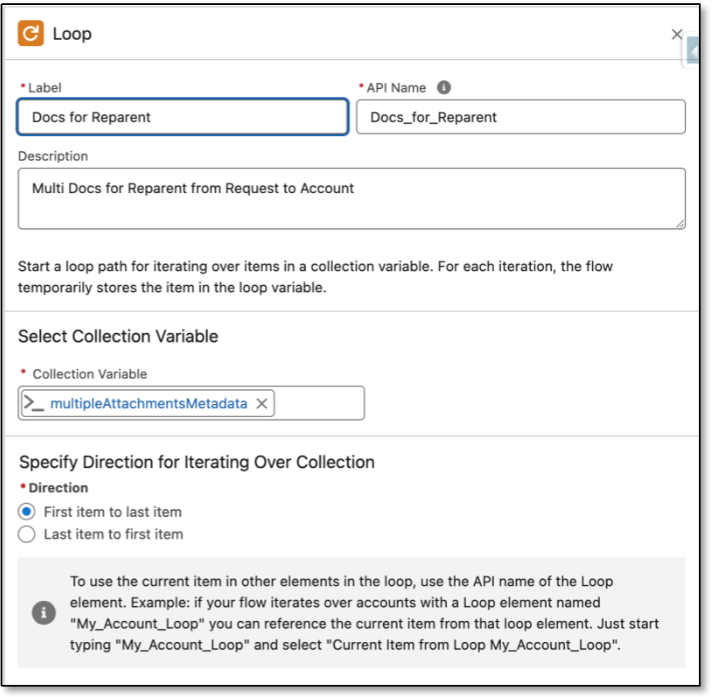Click the info icon in the gray help box

pyautogui.click(x=44, y=612)
